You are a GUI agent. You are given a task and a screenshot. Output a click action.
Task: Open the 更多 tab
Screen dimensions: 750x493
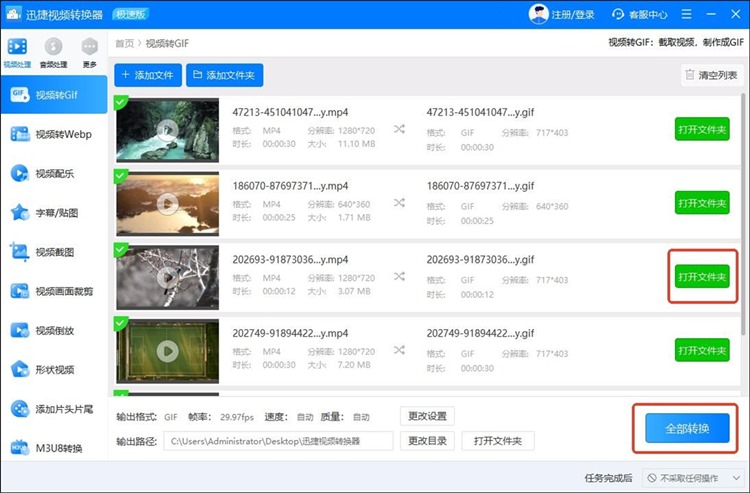89,53
